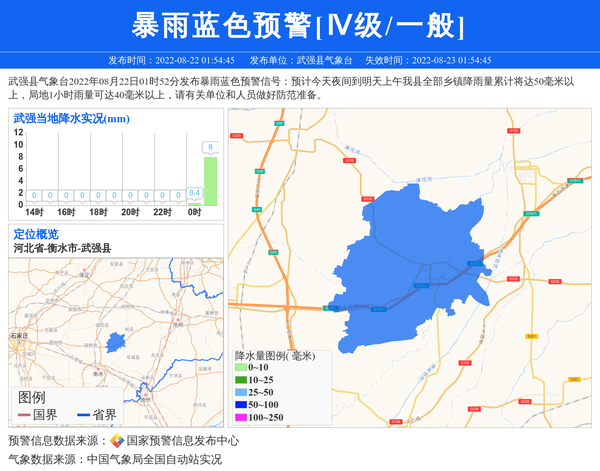This screenshot has height=471, width=600.
Task: Click the 100~250 legend range text
Action: 266,417
